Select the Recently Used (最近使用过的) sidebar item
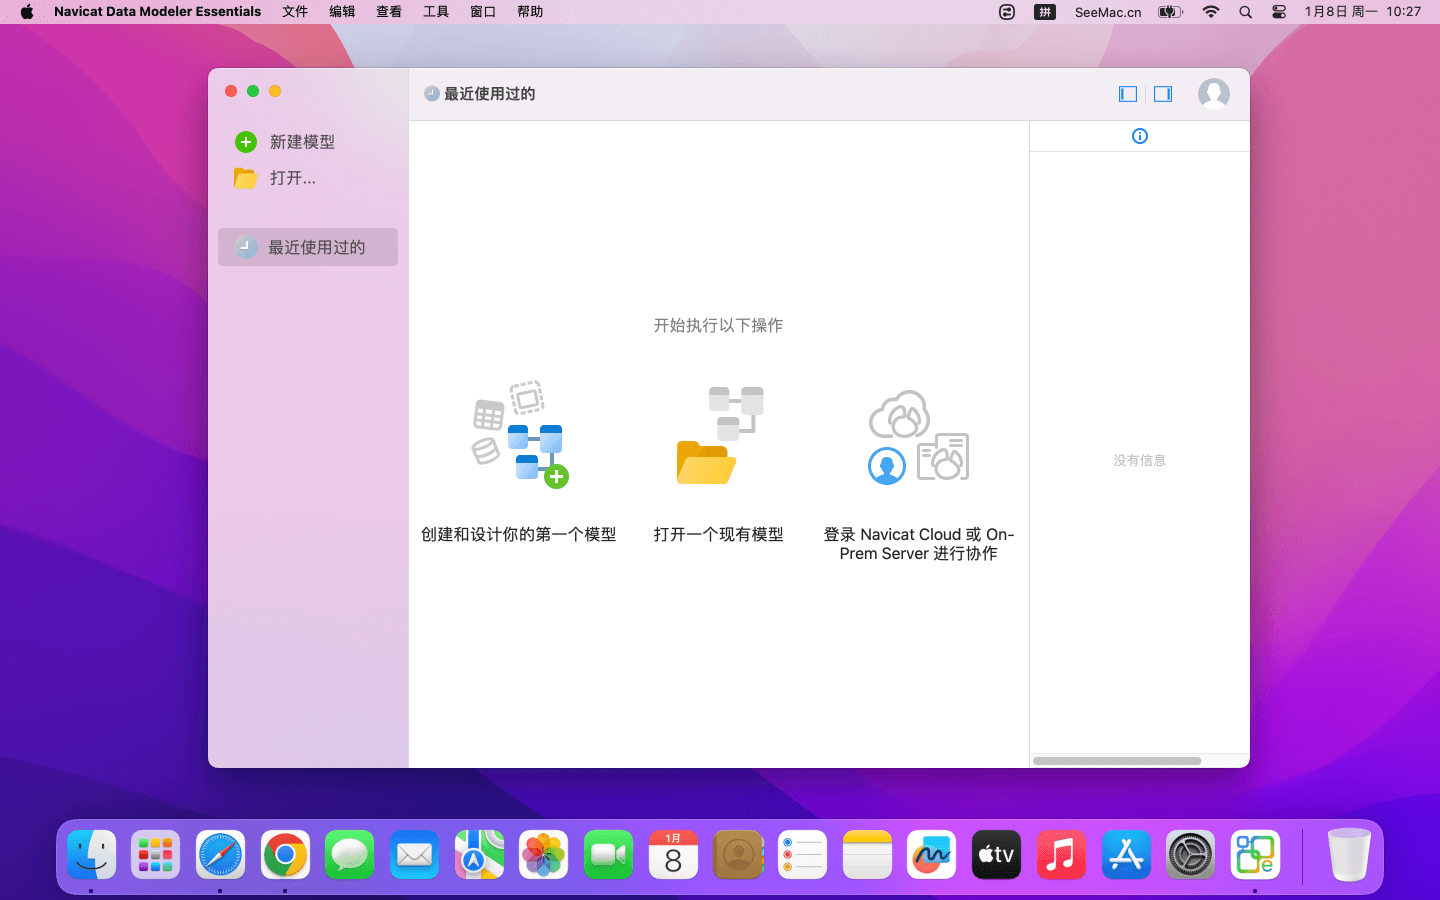This screenshot has width=1440, height=900. [x=308, y=247]
